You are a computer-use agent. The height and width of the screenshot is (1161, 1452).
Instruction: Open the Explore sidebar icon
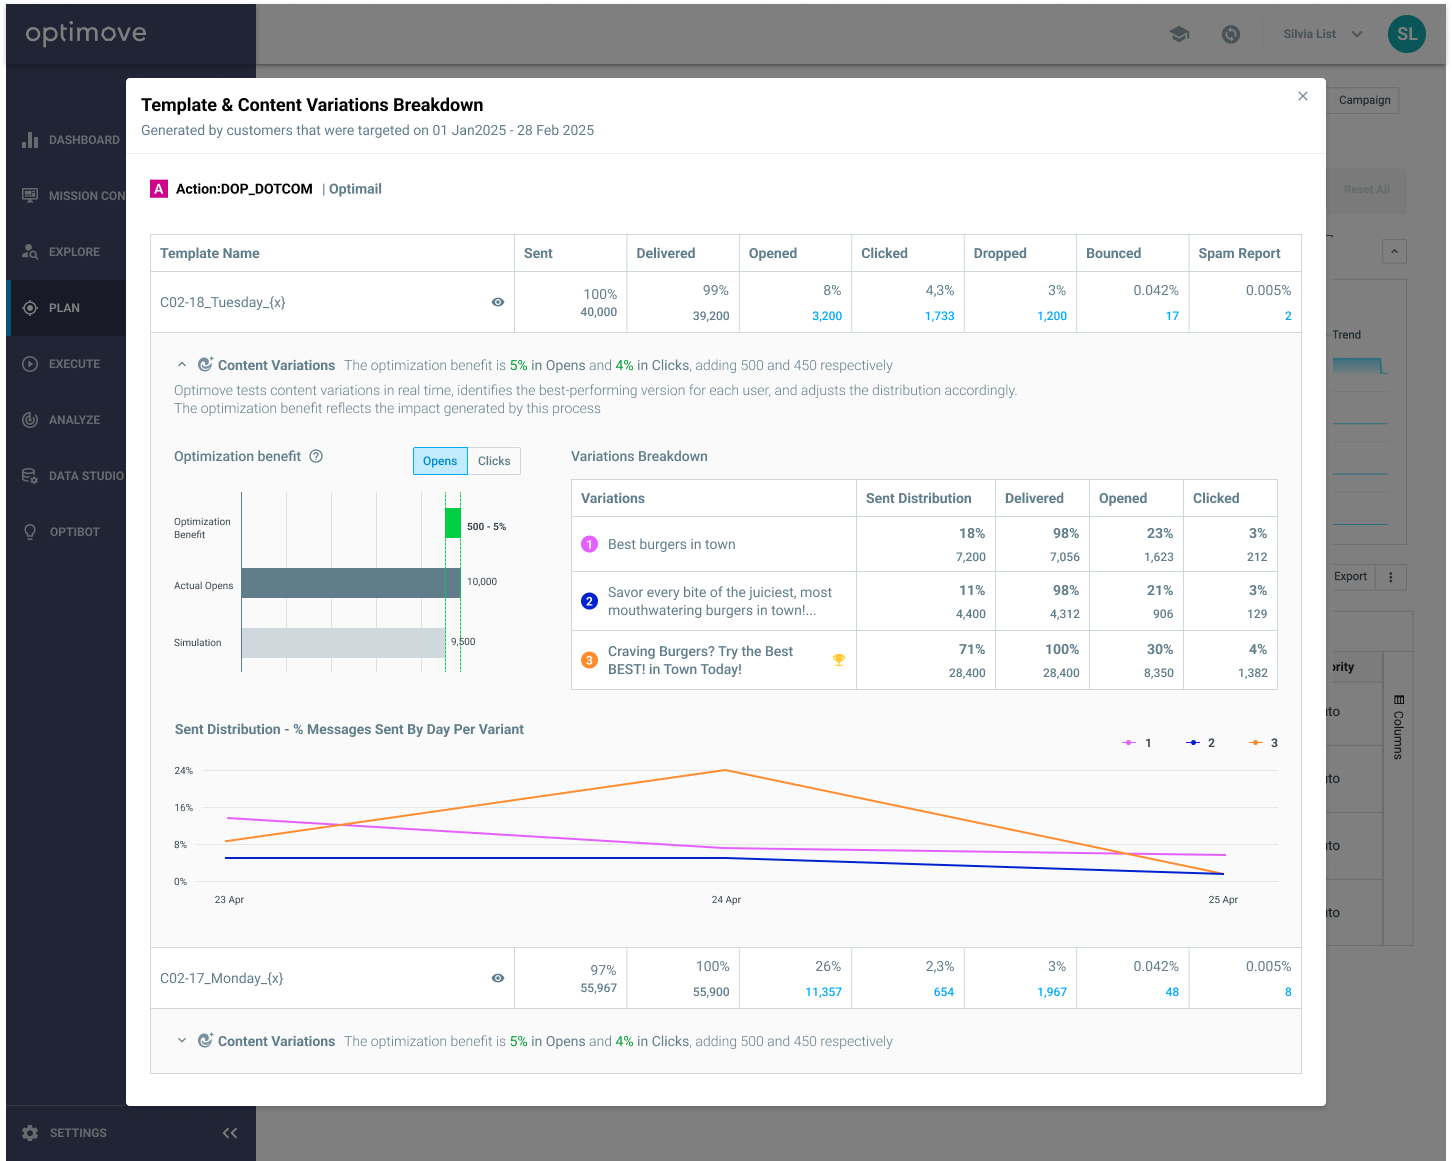click(30, 252)
